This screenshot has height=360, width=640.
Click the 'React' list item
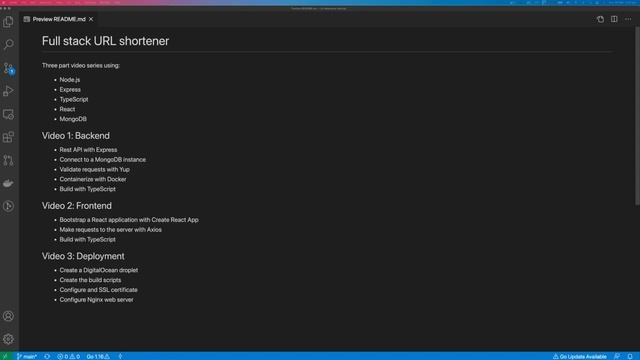[67, 109]
